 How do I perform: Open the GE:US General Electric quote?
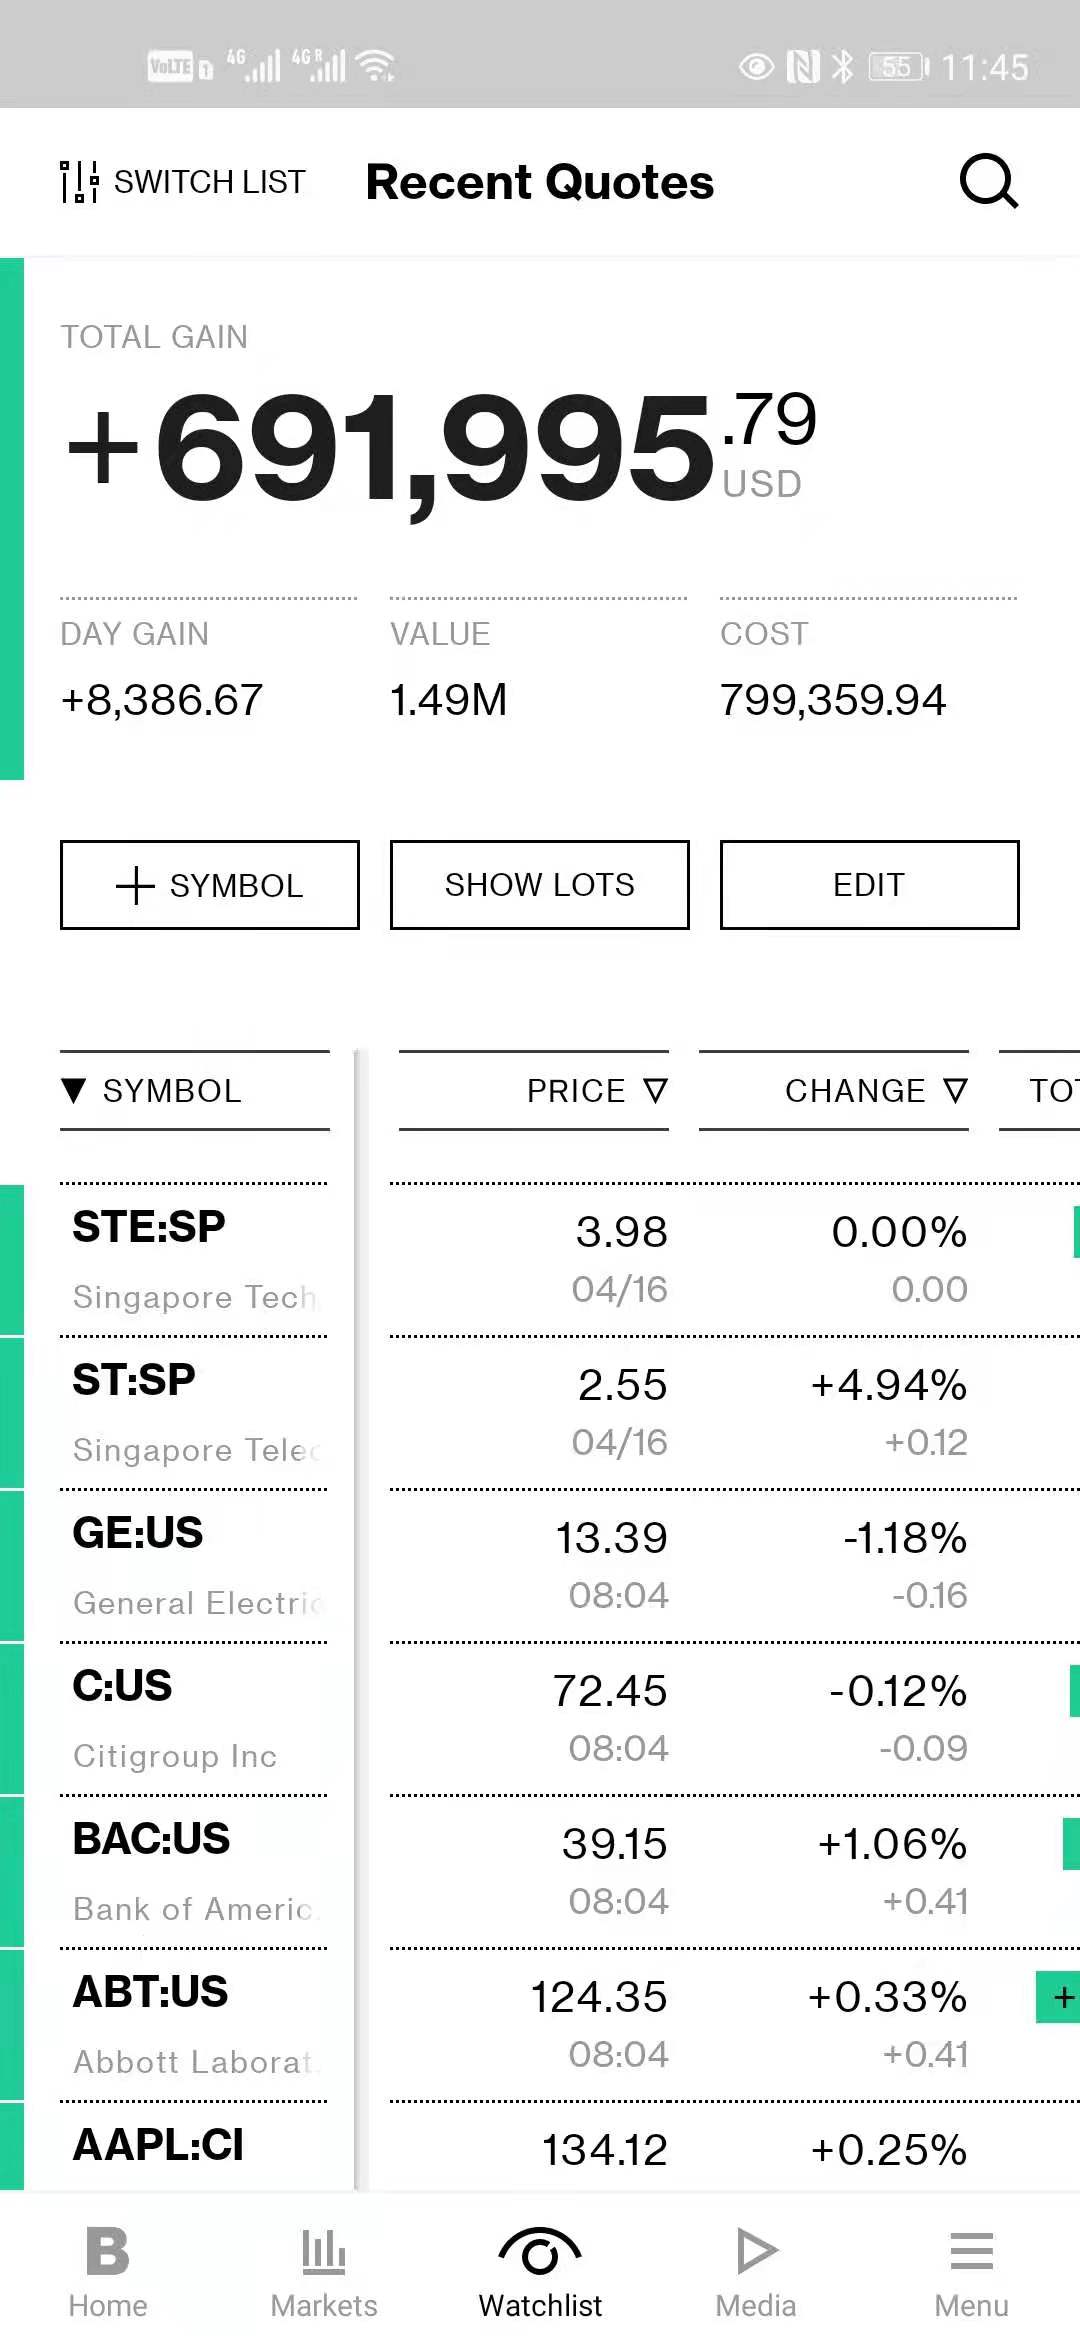(195, 1565)
